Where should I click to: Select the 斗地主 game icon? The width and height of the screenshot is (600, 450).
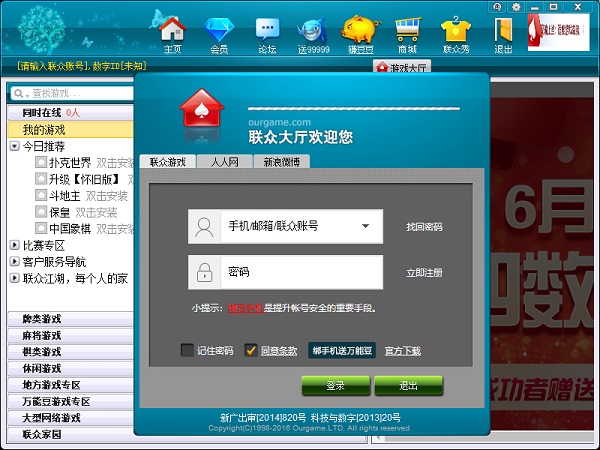(x=41, y=195)
